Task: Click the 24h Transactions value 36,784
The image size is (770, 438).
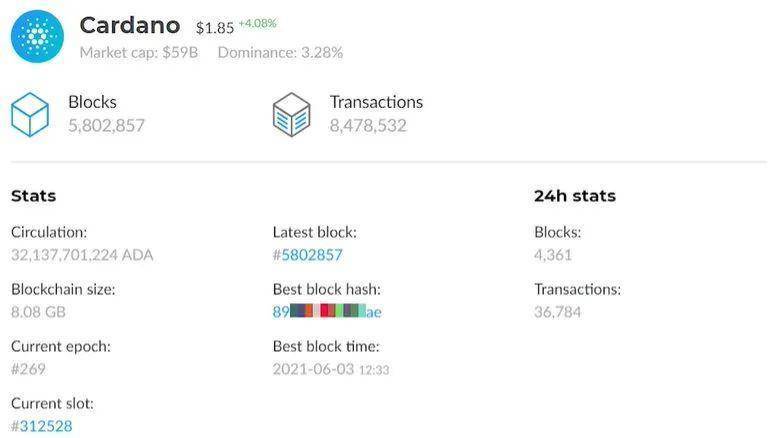Action: 557,312
